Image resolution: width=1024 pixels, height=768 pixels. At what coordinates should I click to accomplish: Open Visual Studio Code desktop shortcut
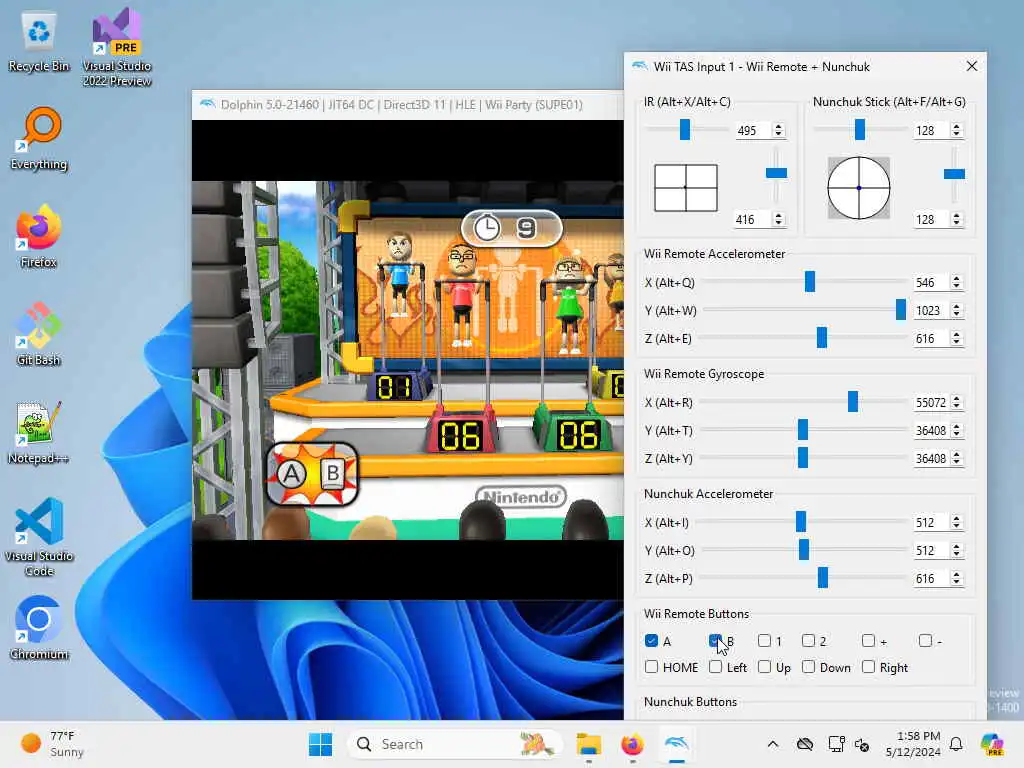pyautogui.click(x=39, y=537)
